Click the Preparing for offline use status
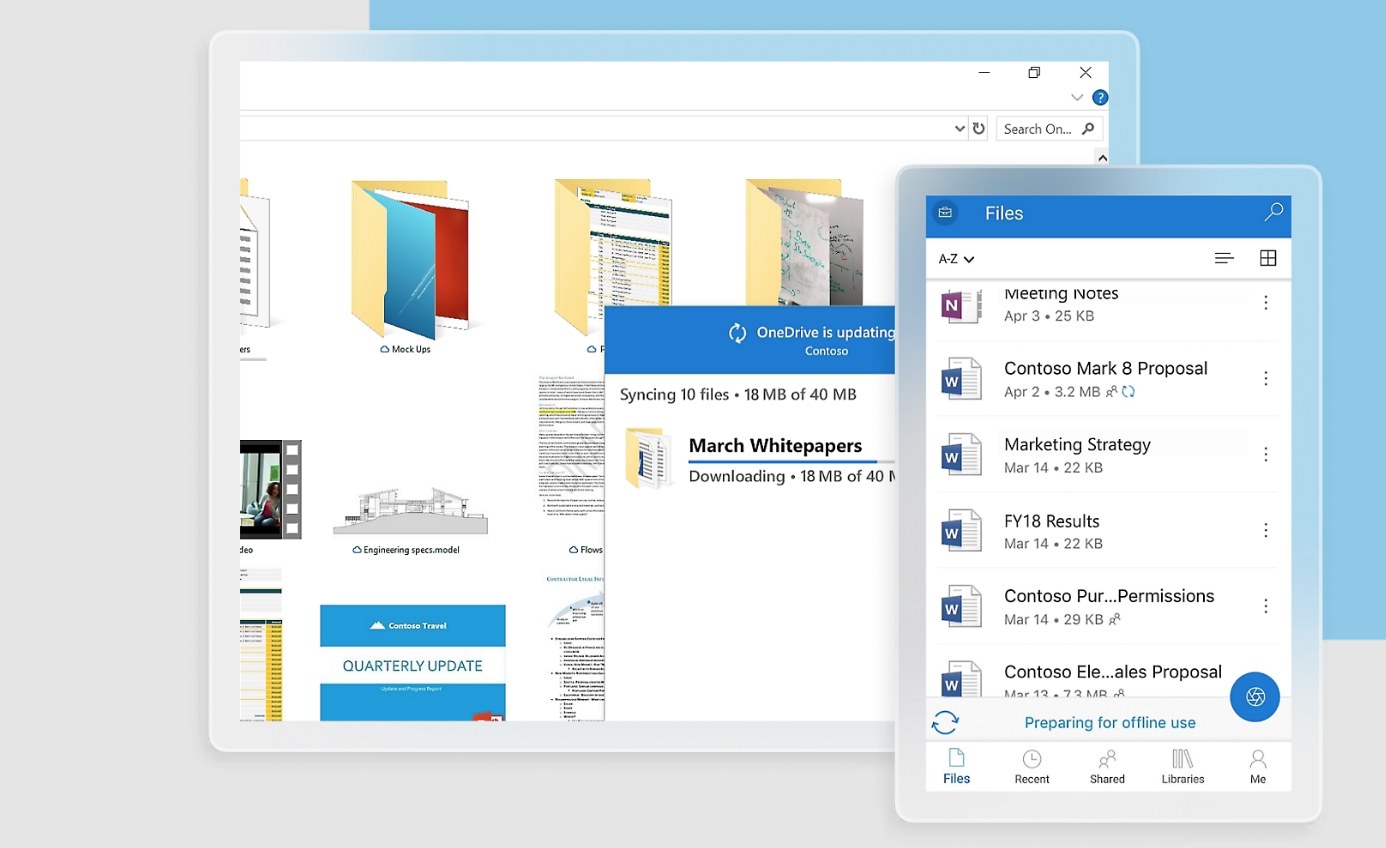1386x848 pixels. tap(1110, 723)
